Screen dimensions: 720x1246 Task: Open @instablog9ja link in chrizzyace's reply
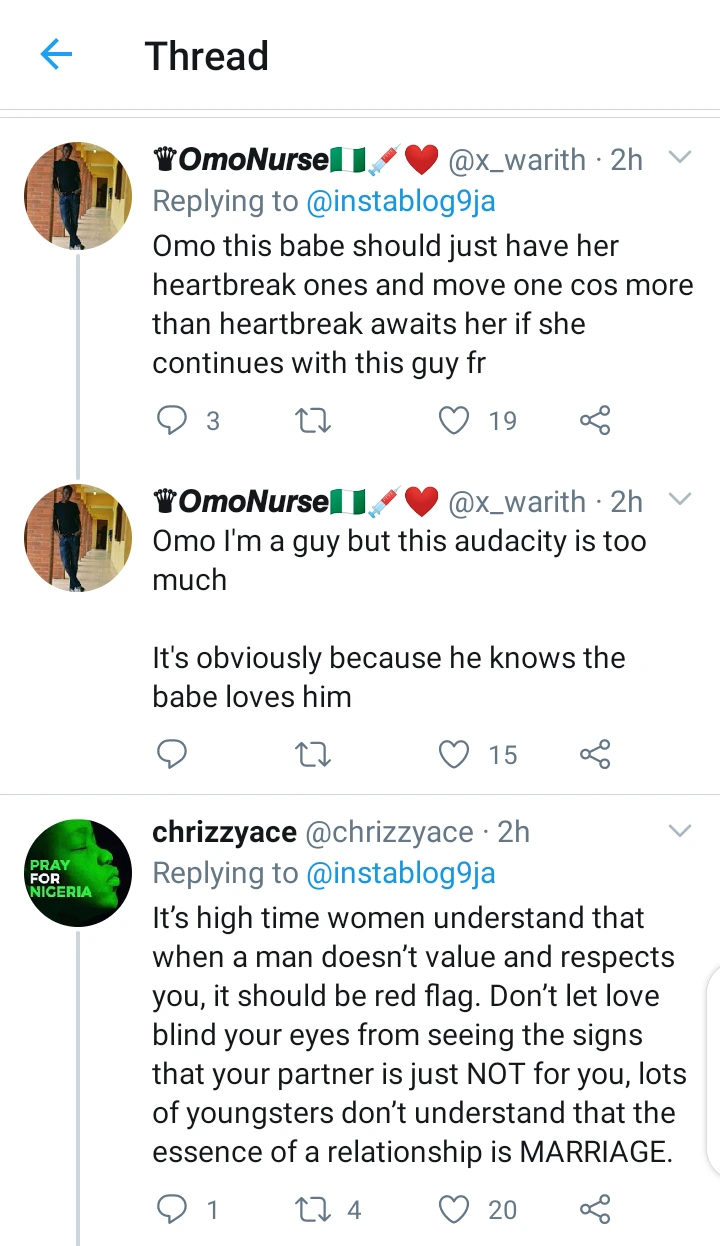pyautogui.click(x=400, y=874)
